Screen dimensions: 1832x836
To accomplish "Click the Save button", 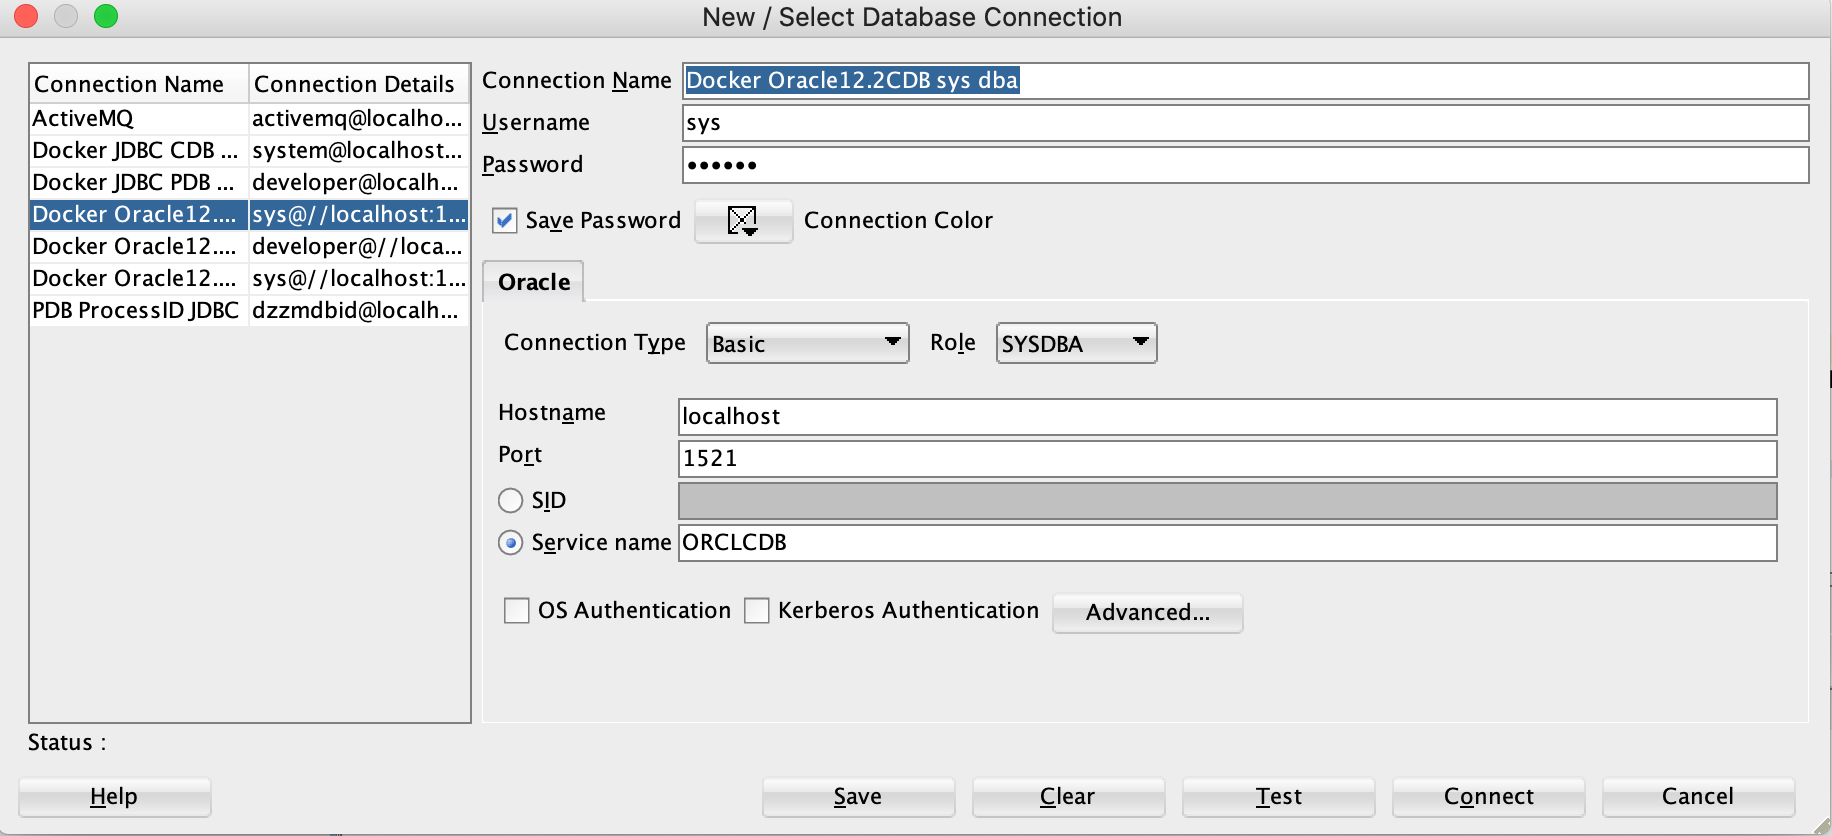I will coord(858,797).
